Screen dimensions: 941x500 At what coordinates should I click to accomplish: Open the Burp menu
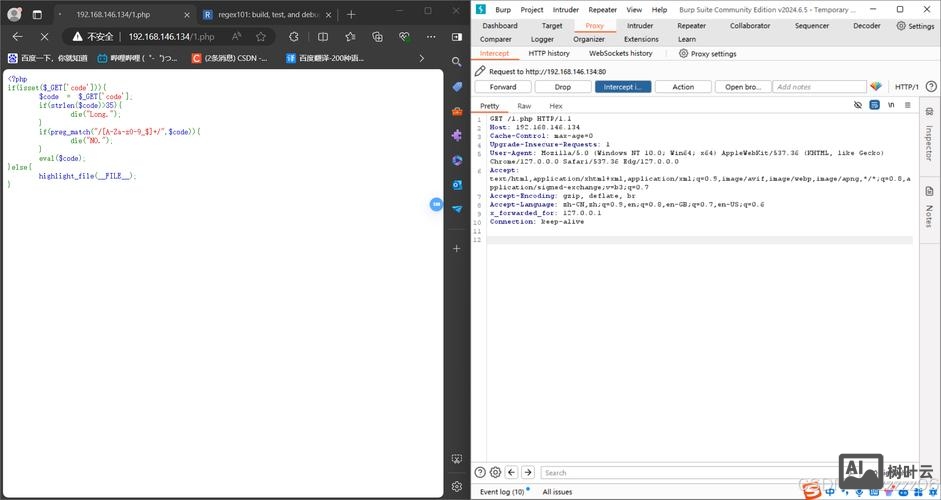(x=503, y=10)
